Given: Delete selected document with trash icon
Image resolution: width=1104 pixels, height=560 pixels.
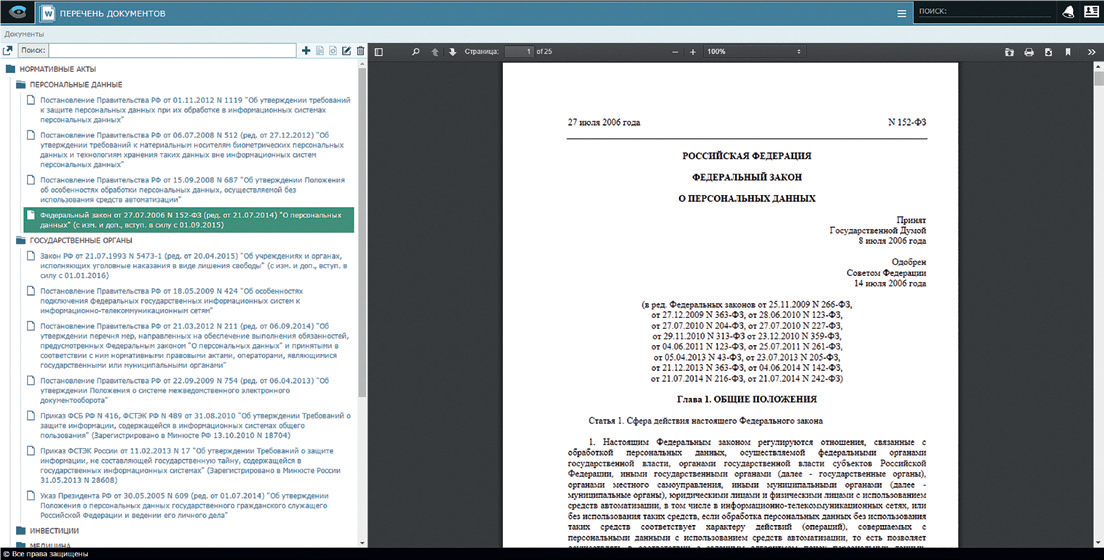Looking at the screenshot, I should 360,51.
